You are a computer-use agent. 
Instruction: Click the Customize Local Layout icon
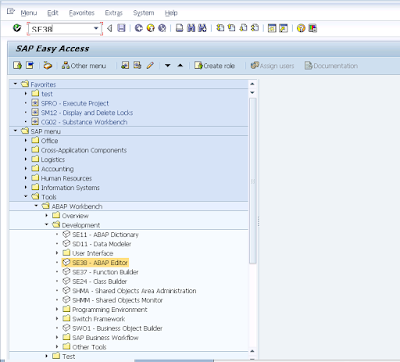point(312,28)
